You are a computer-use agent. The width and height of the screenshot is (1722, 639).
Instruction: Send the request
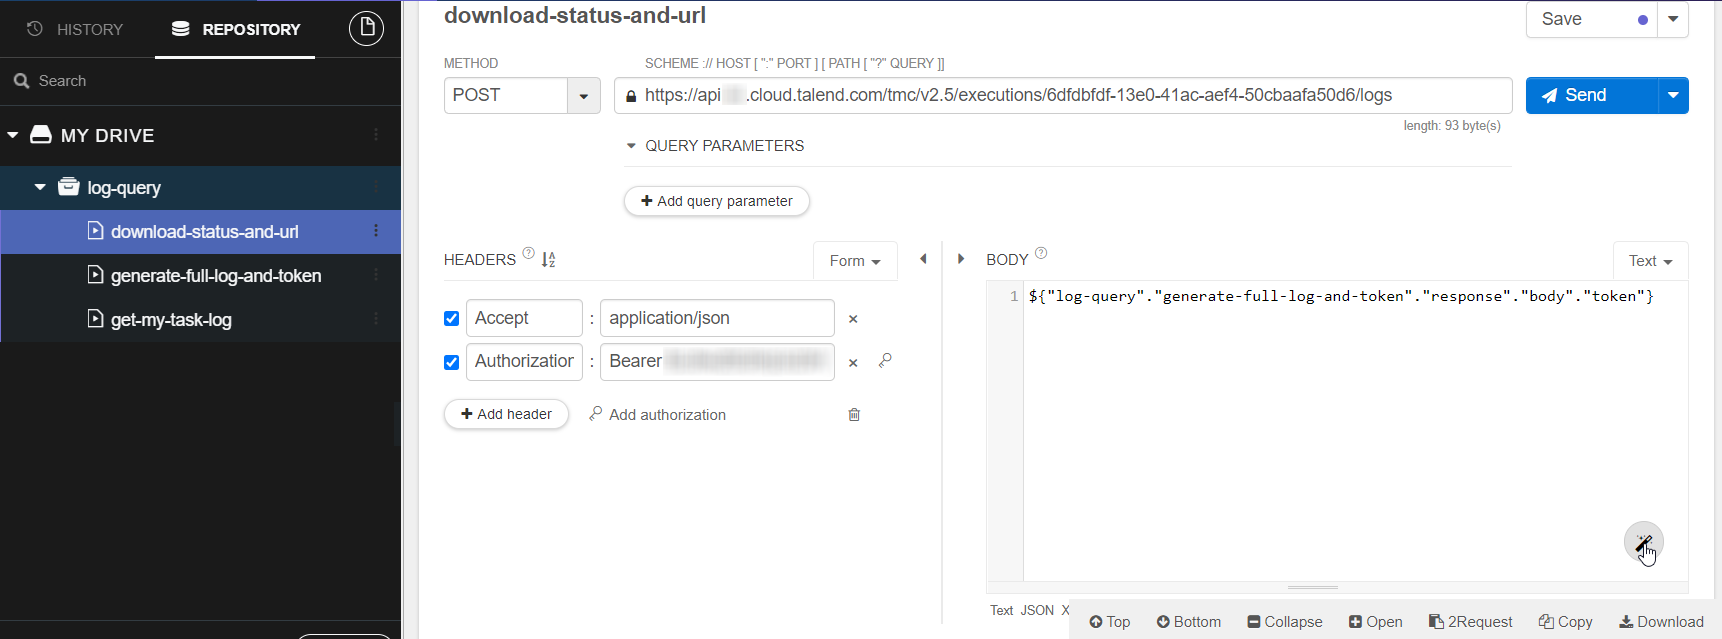(1591, 95)
